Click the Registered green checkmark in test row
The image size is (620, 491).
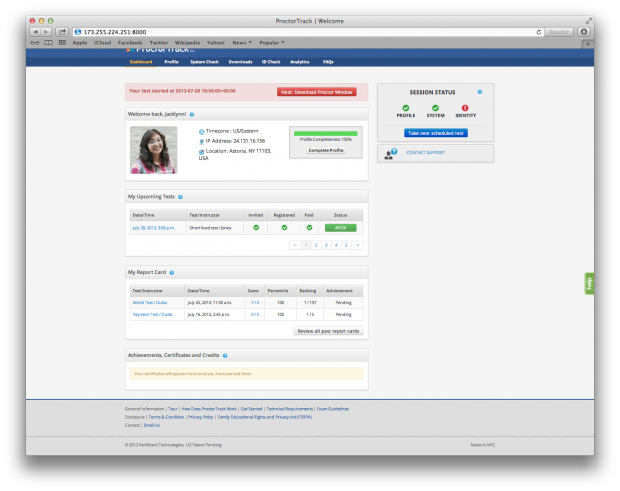point(284,227)
